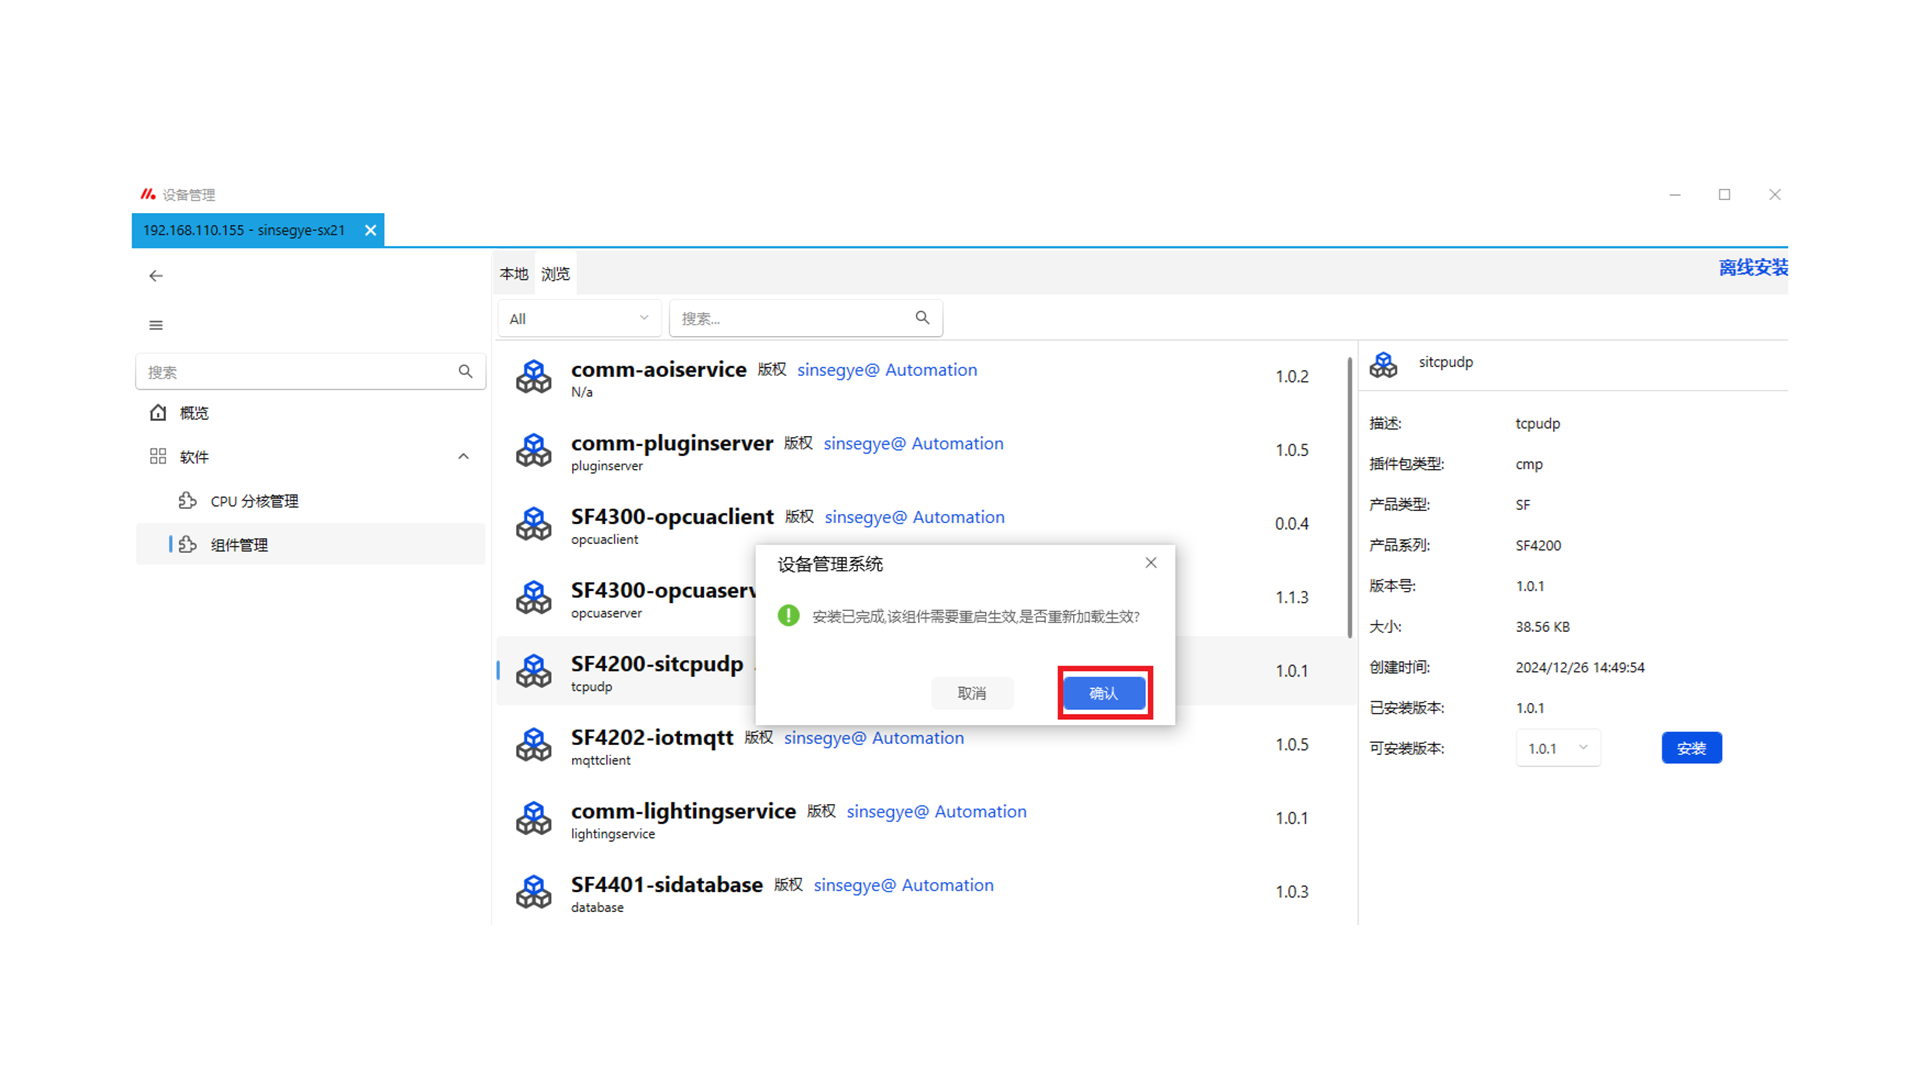Collapse the 软件 section chevron
1920x1080 pixels.
click(x=463, y=457)
